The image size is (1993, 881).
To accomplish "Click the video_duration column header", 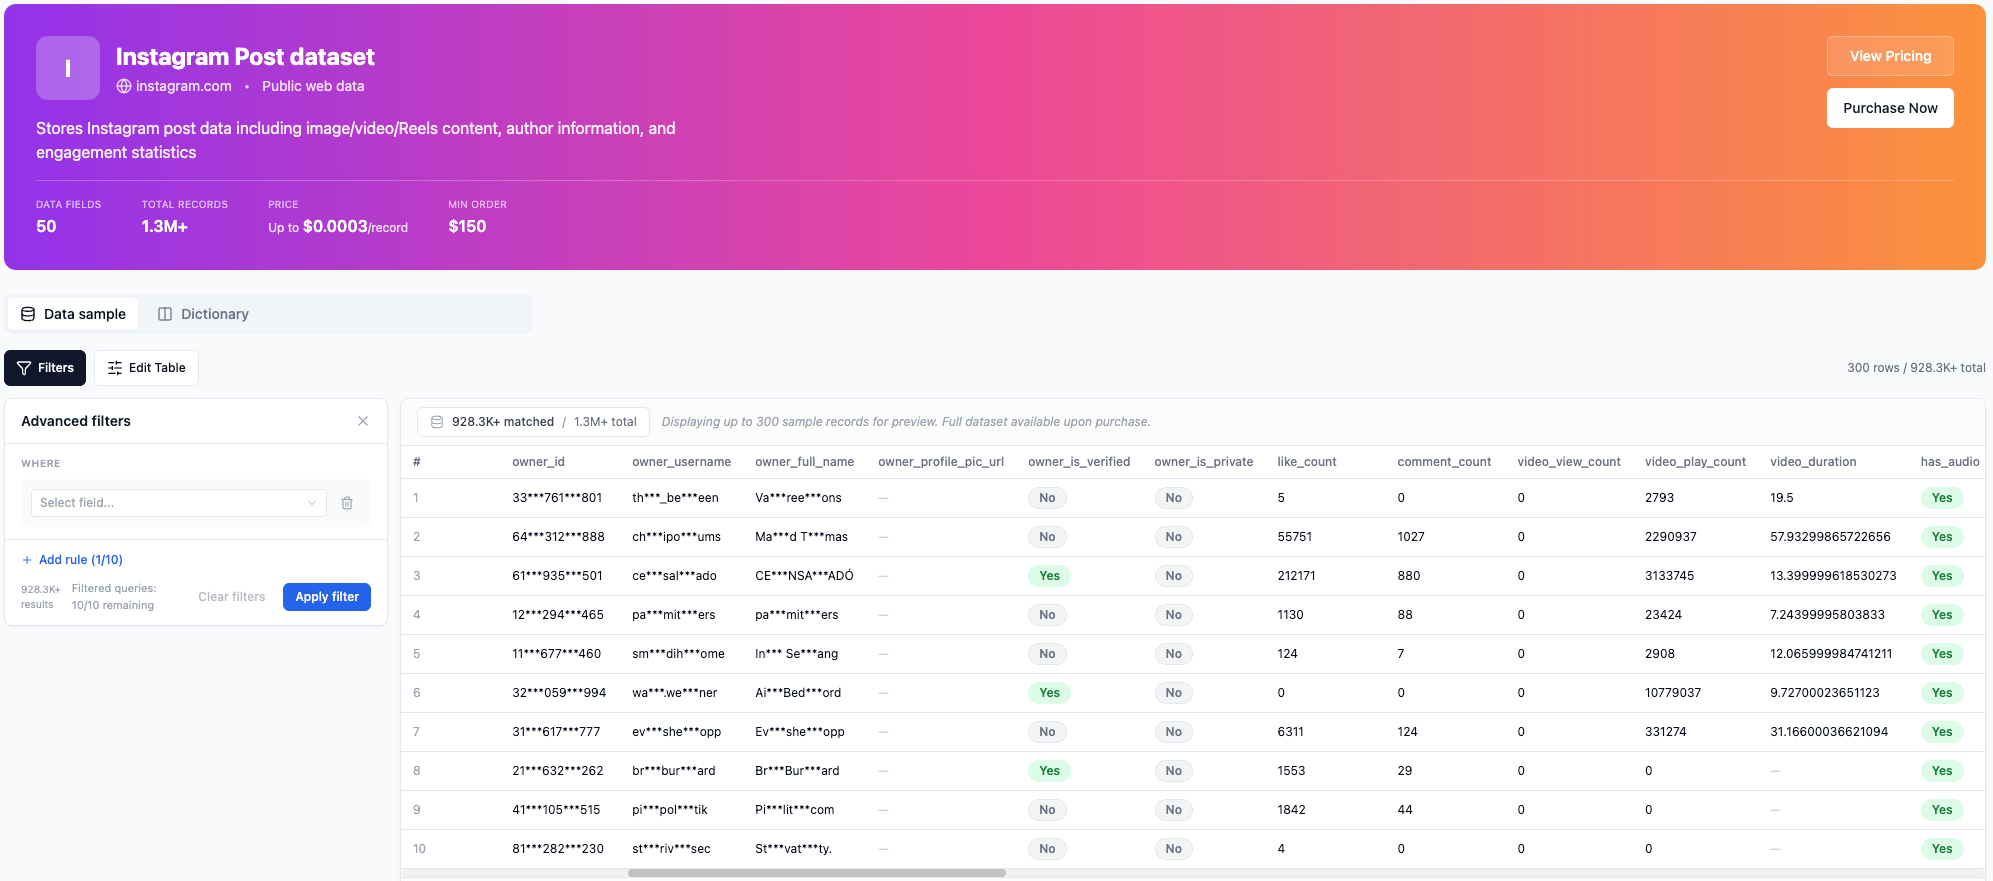I will [x=1813, y=462].
